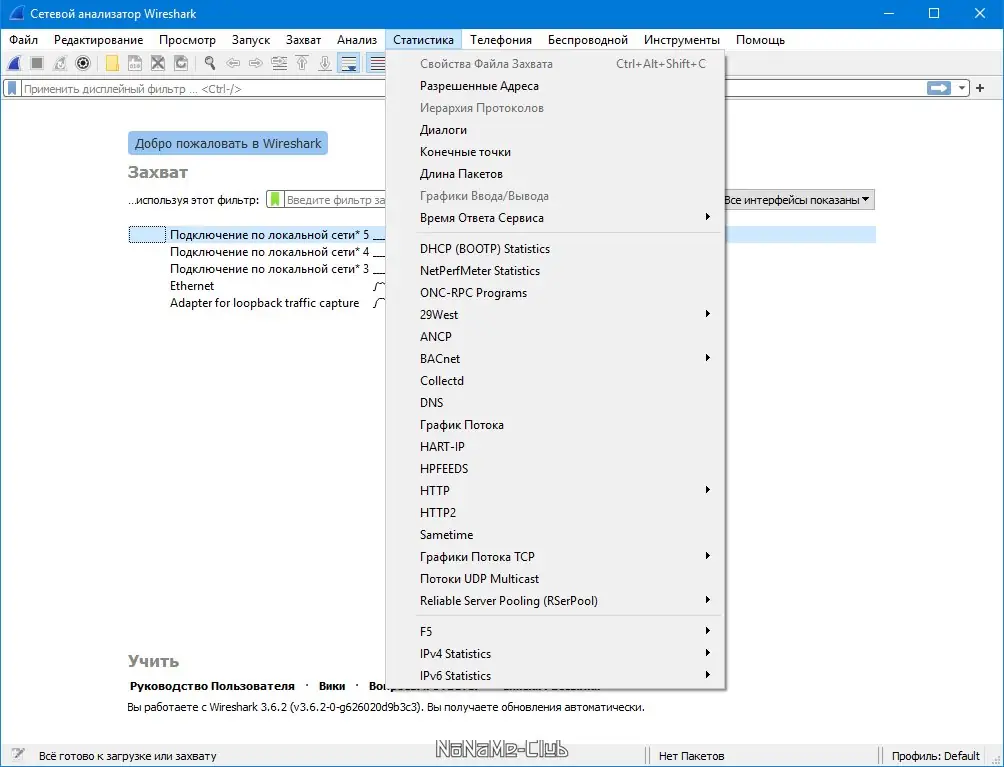The height and width of the screenshot is (767, 1004).
Task: Open the Просмотр menu
Action: click(x=188, y=40)
